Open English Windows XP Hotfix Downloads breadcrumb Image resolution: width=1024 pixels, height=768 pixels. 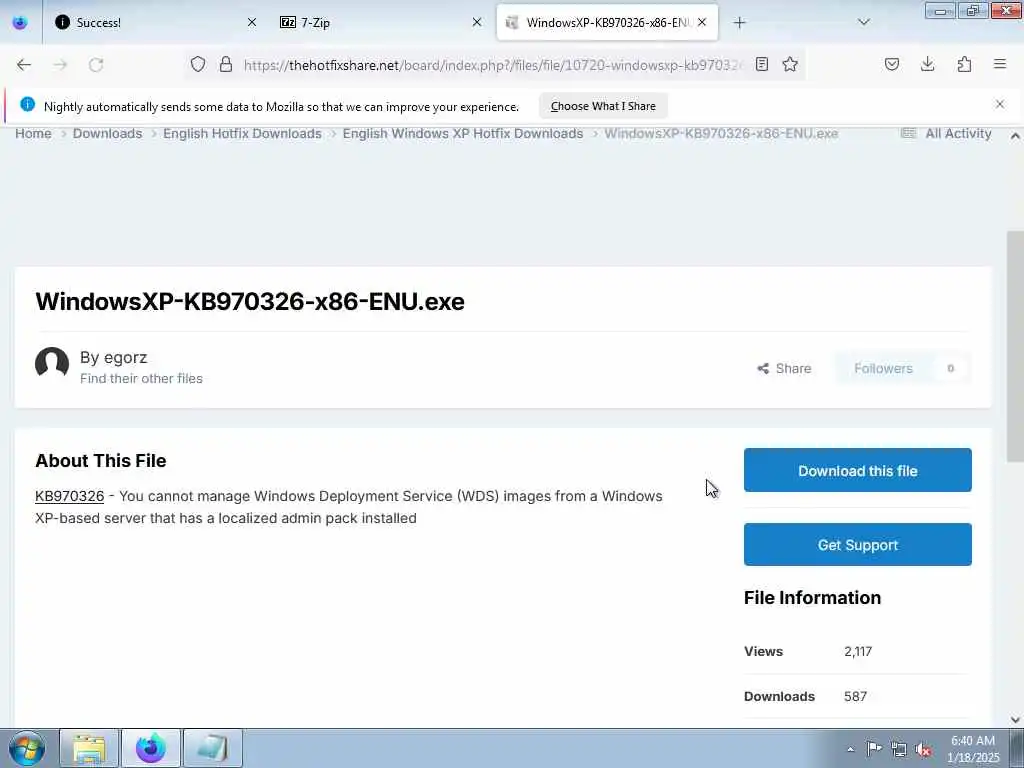tap(463, 133)
